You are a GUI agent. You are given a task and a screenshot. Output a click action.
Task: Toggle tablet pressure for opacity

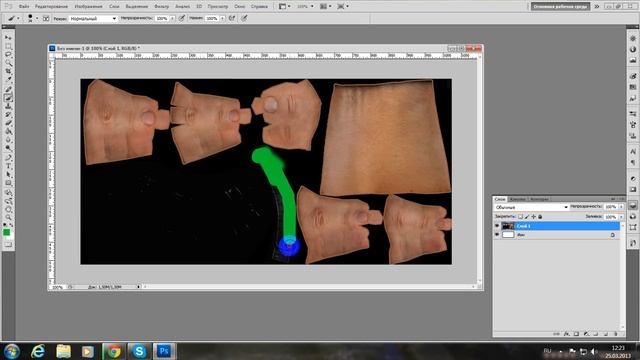coord(182,18)
